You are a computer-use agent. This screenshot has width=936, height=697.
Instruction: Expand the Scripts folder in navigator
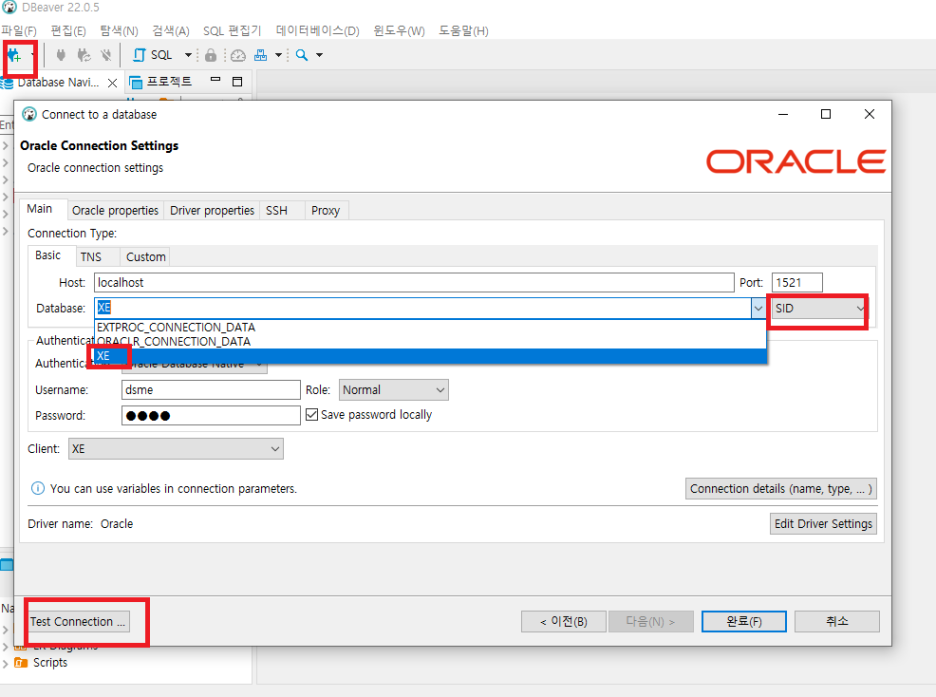[5, 664]
